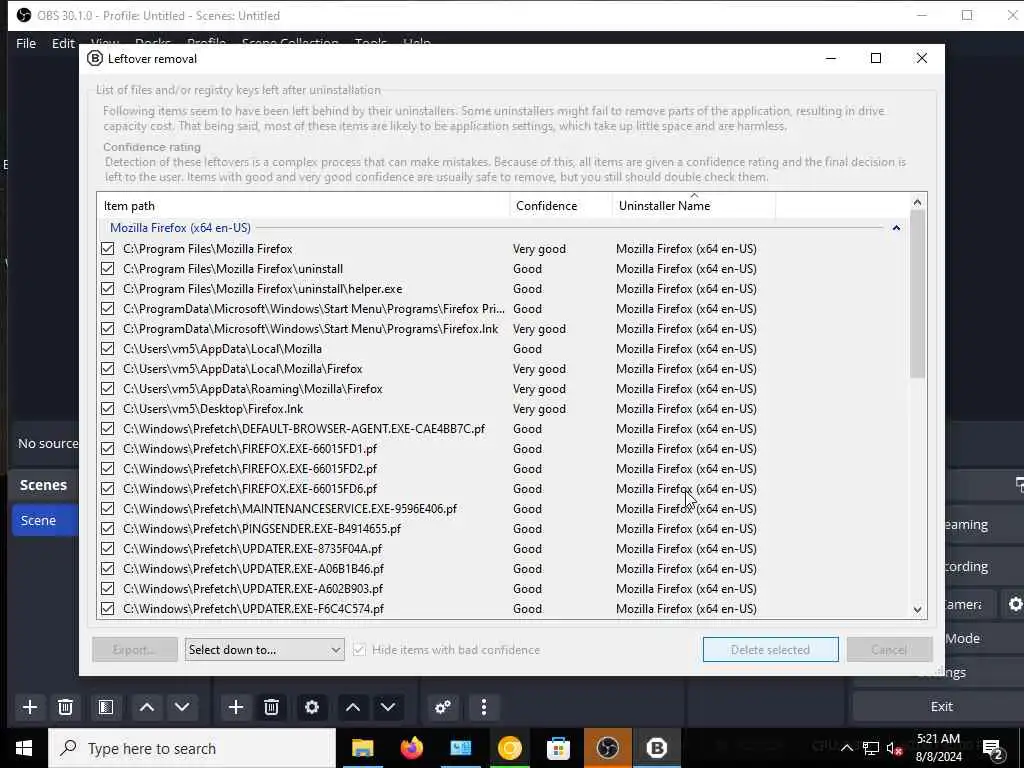
Task: Click Cancel in Leftover removal
Action: click(889, 650)
